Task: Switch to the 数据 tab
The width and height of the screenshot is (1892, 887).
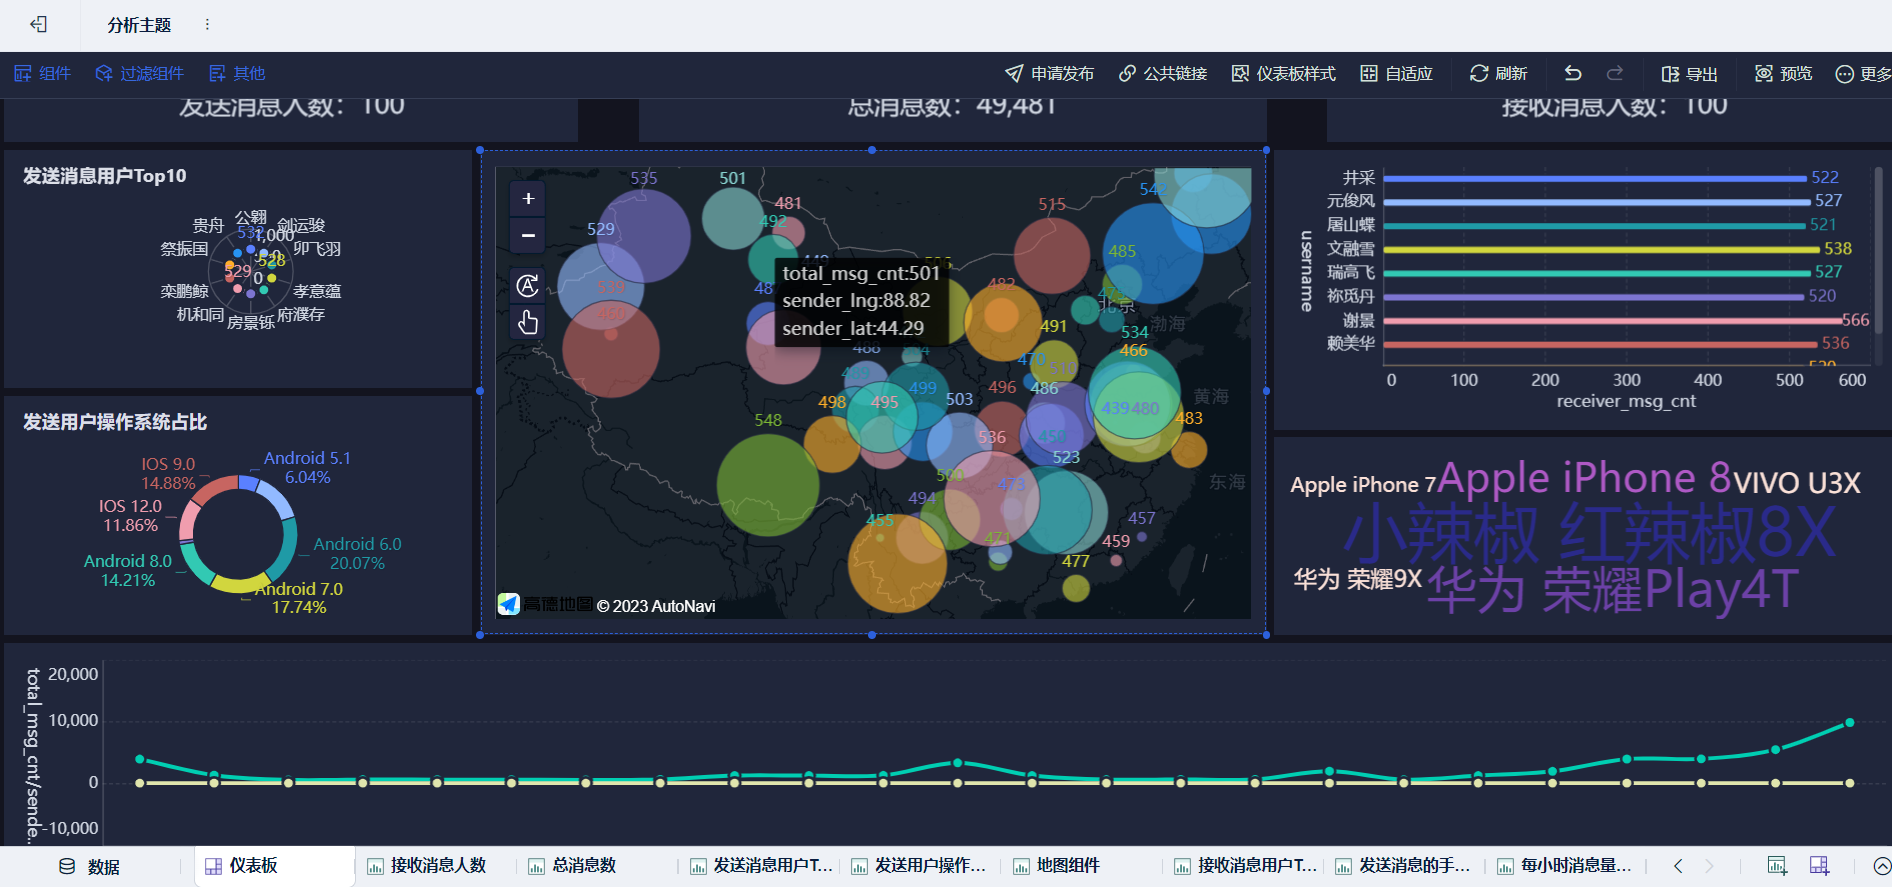Action: [89, 866]
